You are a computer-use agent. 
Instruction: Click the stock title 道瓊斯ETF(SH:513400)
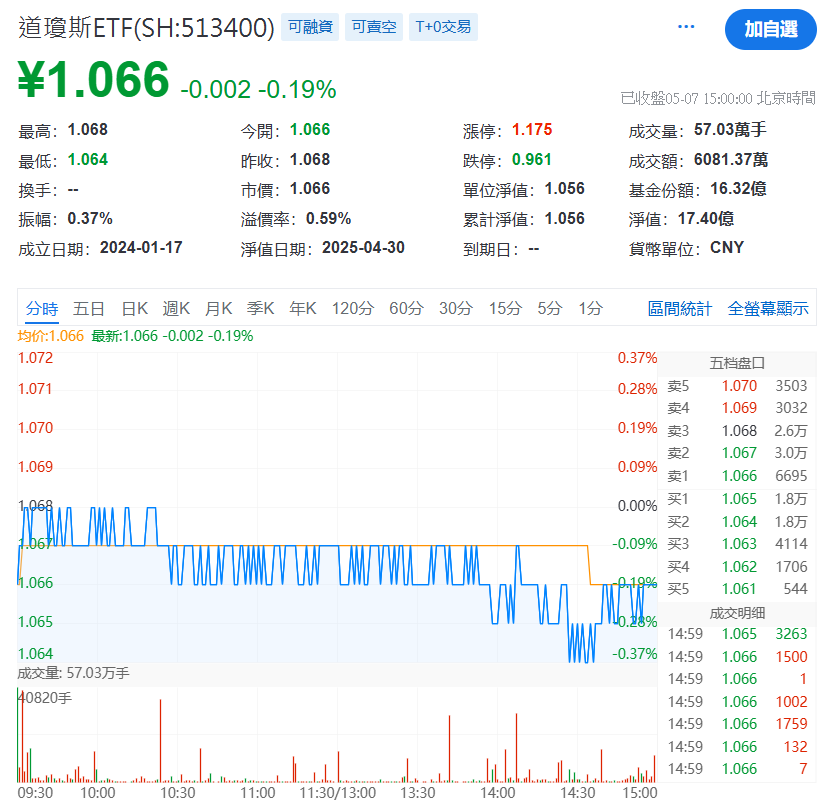coord(146,28)
